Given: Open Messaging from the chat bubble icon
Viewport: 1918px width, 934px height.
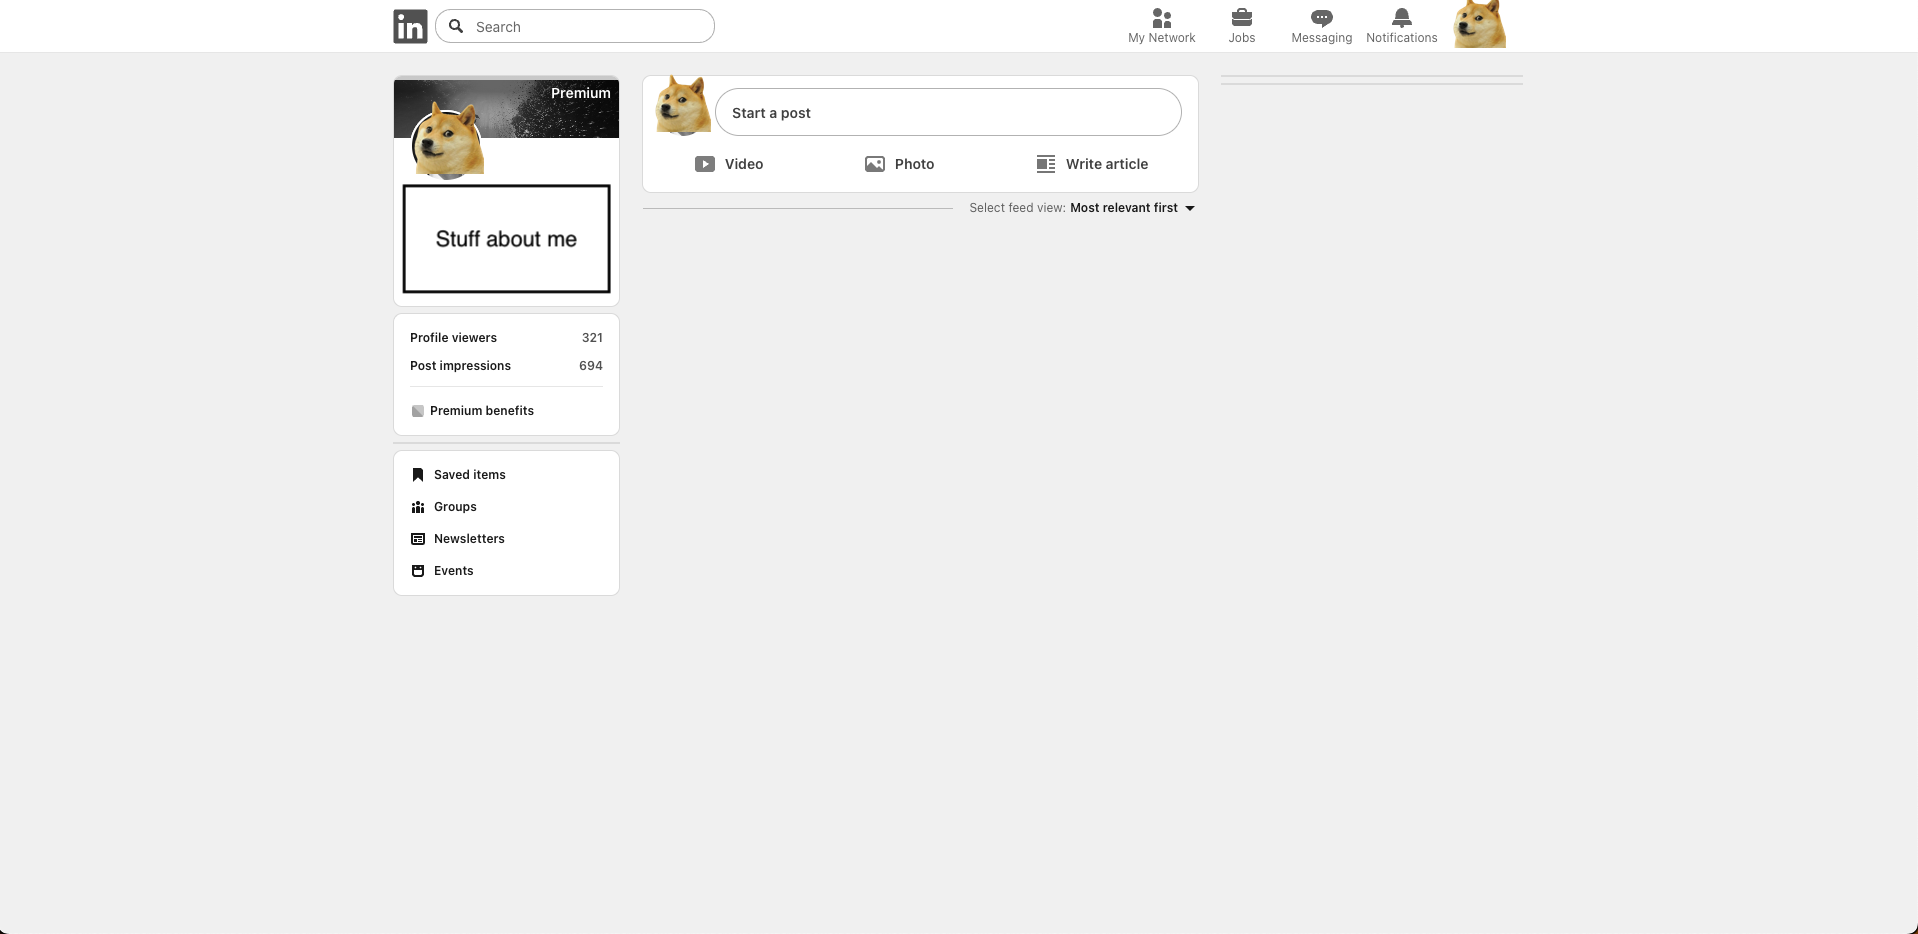Looking at the screenshot, I should click(1321, 18).
